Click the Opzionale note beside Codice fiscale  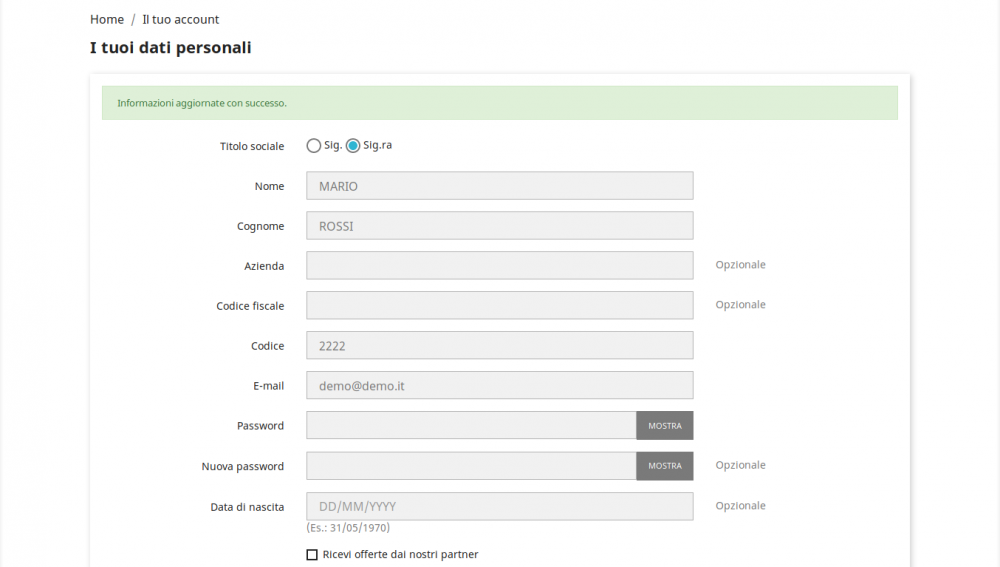pos(740,305)
